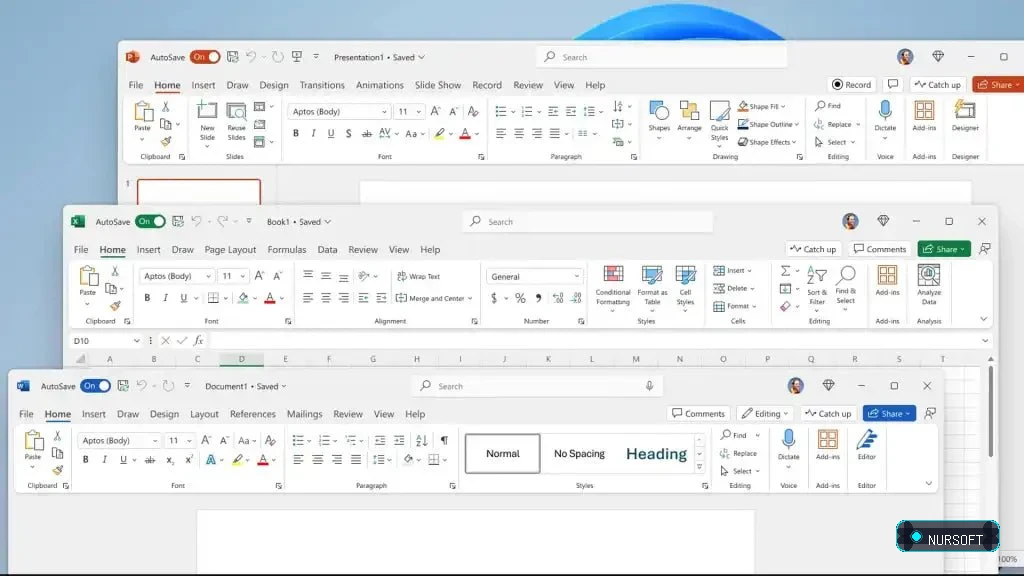This screenshot has height=576, width=1024.
Task: Open Page Layout tab in Excel
Action: click(x=230, y=249)
